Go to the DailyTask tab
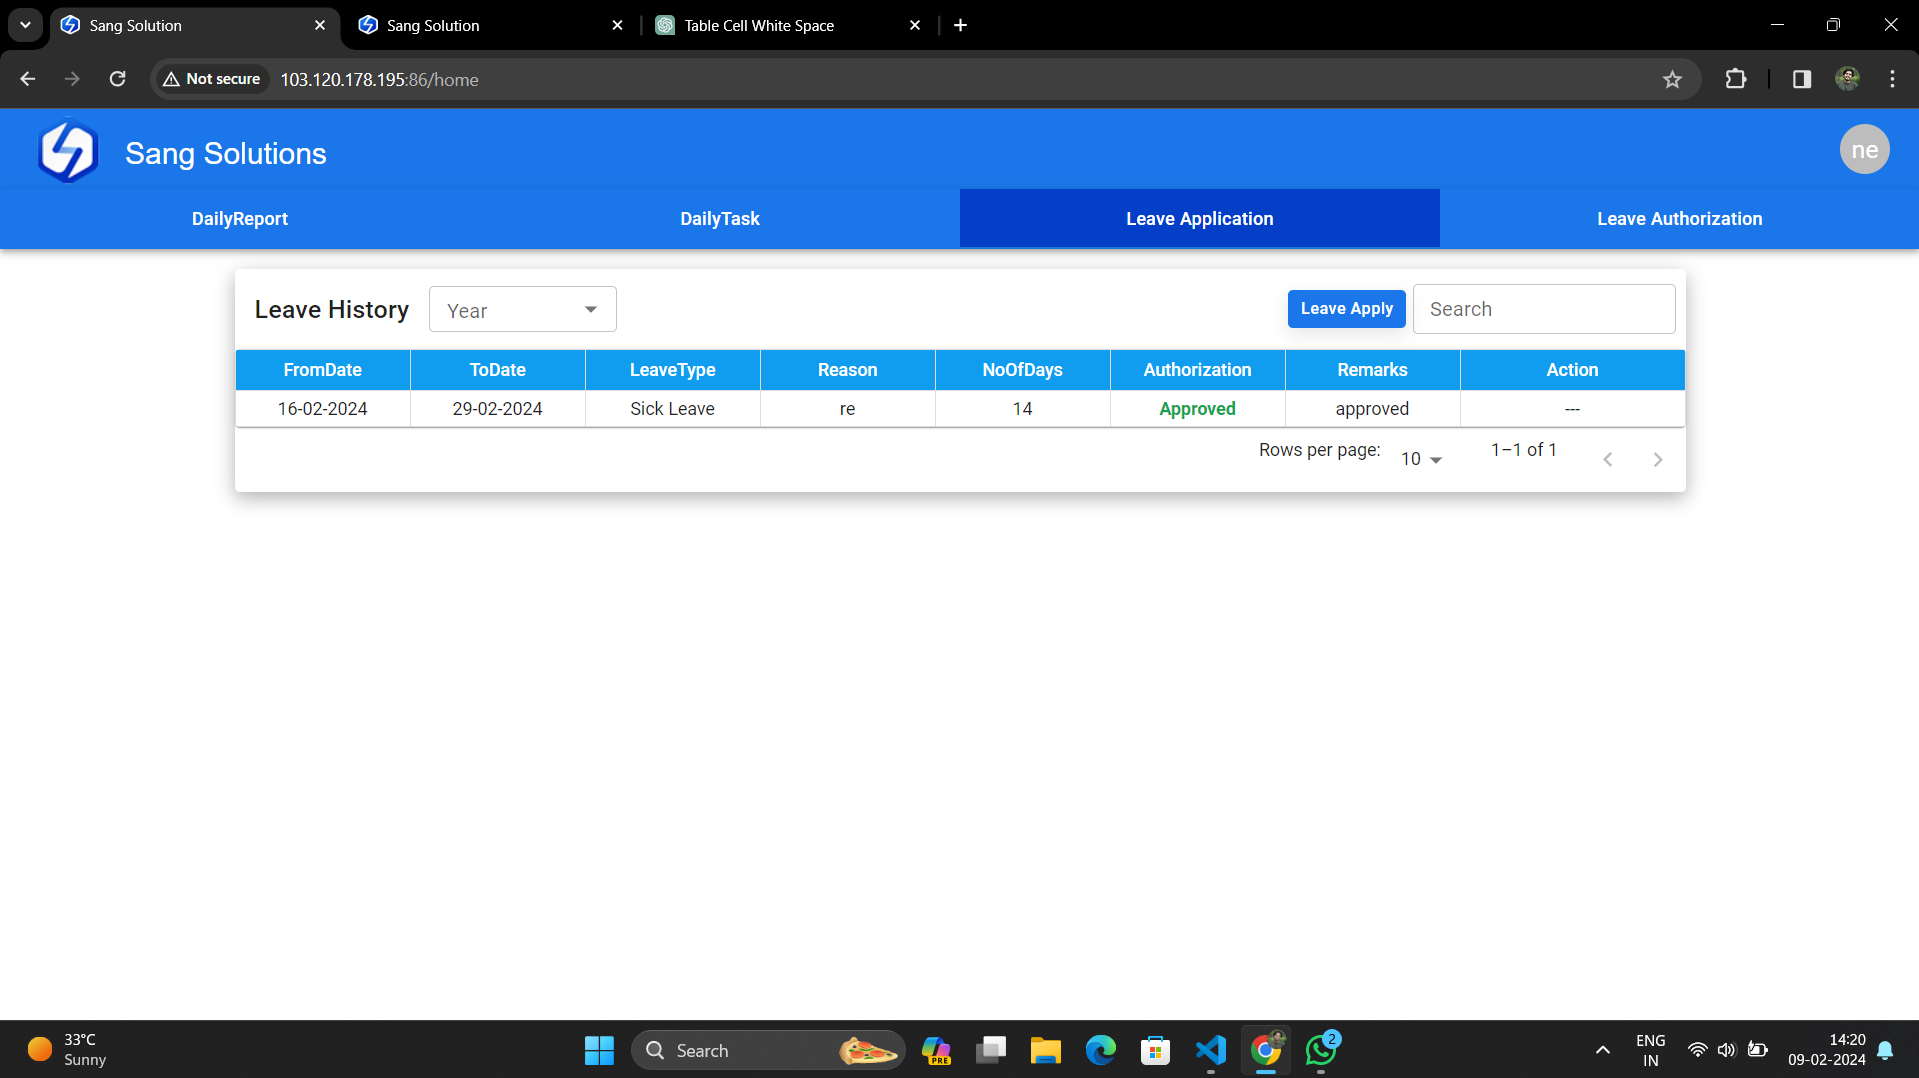The height and width of the screenshot is (1078, 1919). click(x=719, y=219)
